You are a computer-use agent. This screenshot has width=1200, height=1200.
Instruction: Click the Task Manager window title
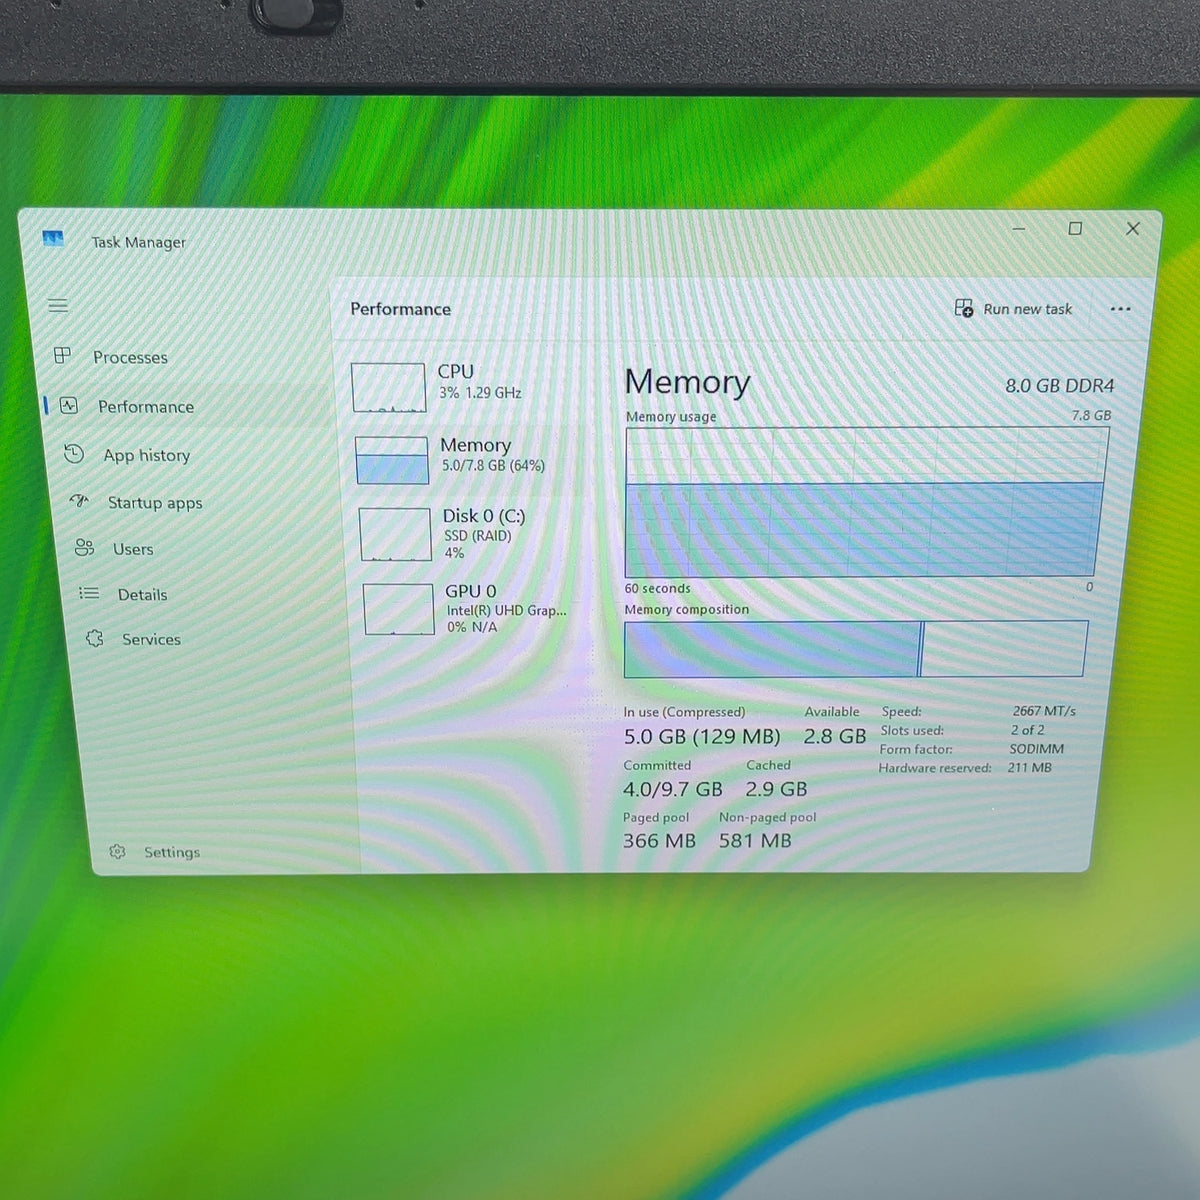(139, 242)
